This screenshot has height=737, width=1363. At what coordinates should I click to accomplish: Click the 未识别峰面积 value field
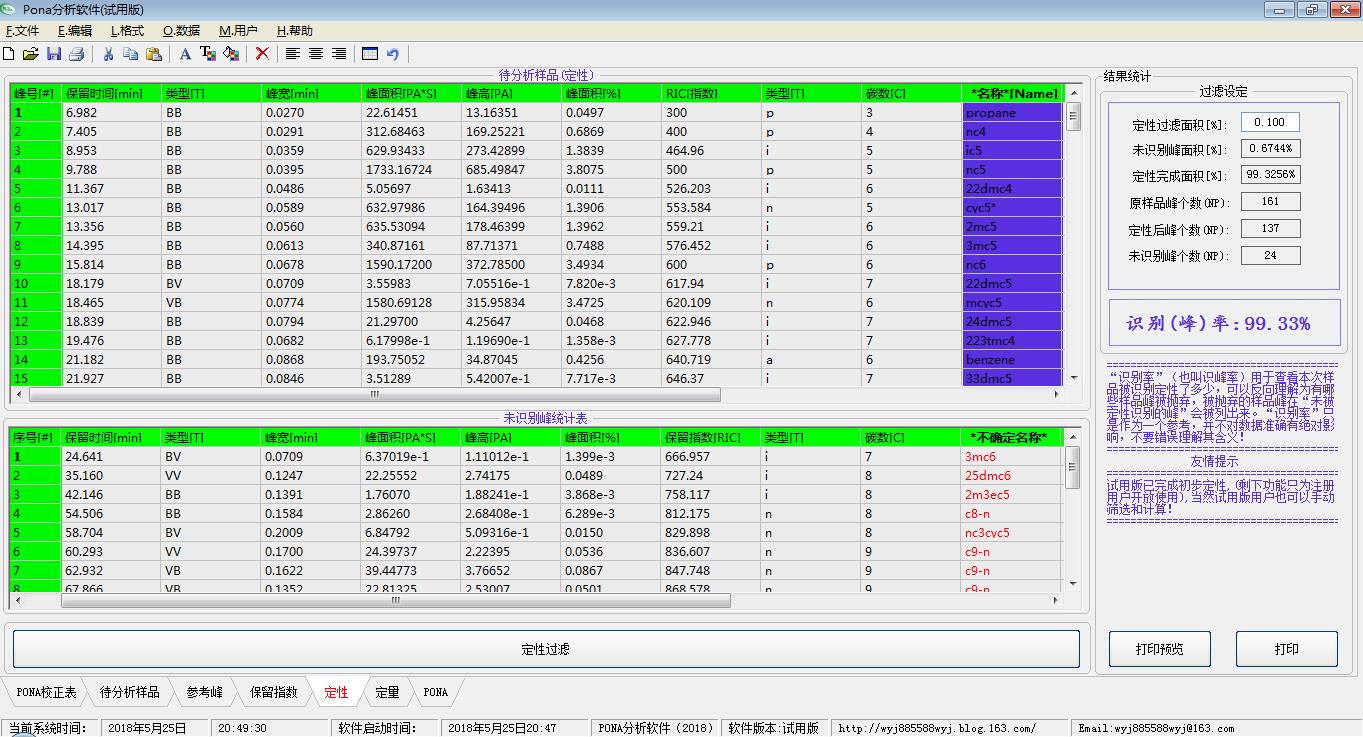(1270, 148)
